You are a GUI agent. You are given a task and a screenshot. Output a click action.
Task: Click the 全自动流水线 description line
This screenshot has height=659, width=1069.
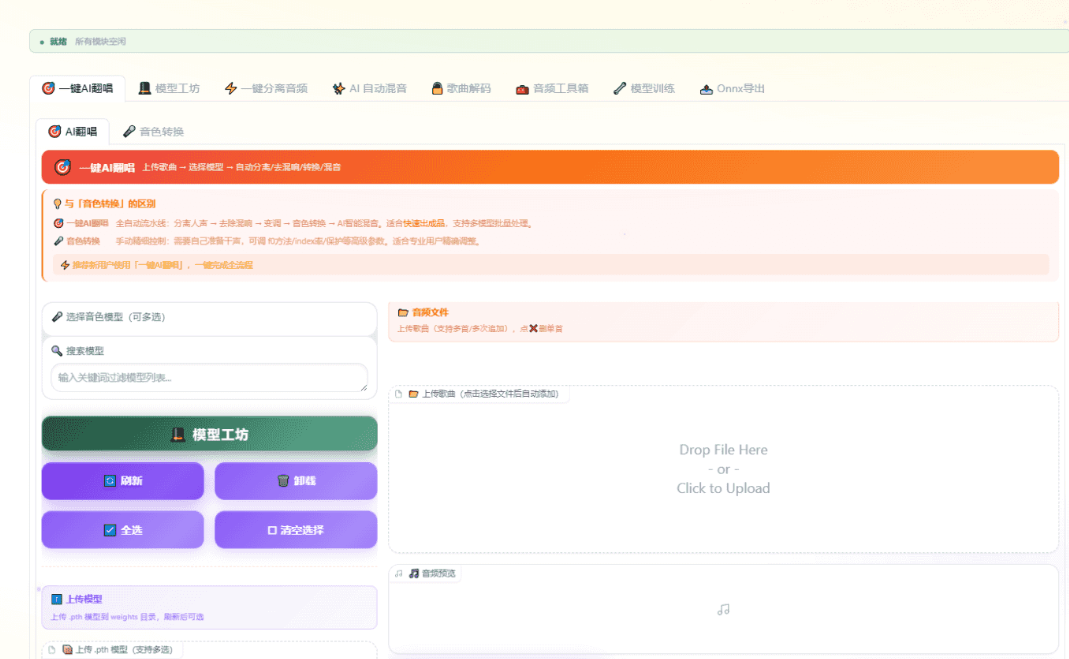click(x=324, y=224)
